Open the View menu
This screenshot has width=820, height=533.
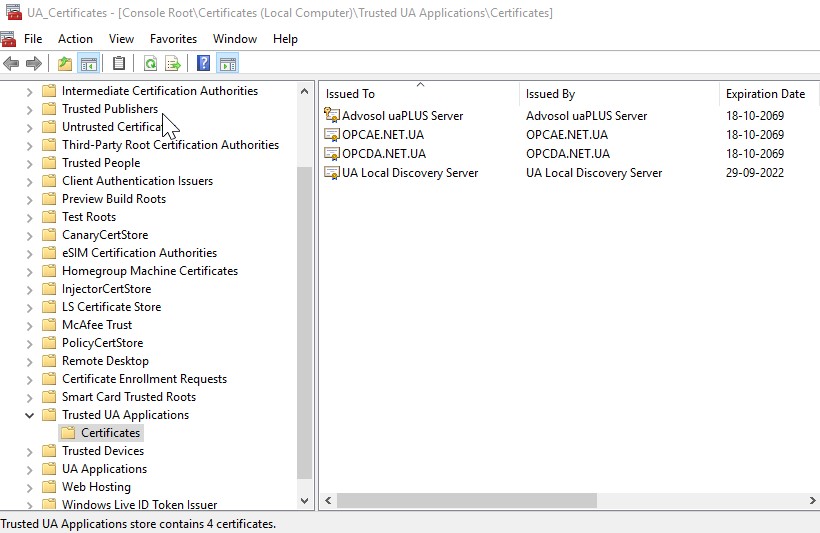coord(121,39)
